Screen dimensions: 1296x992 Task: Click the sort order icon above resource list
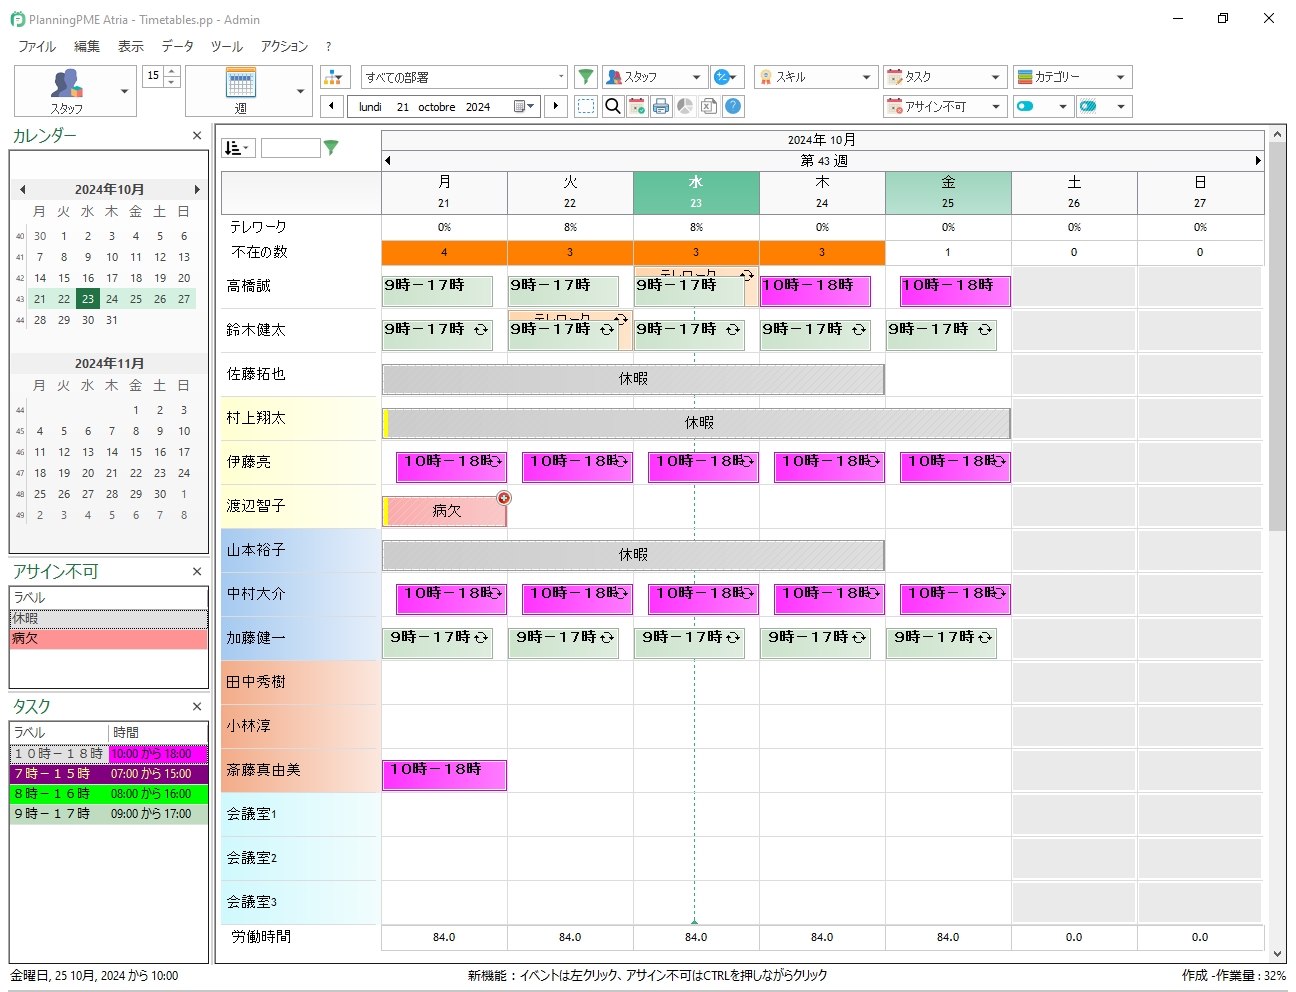238,148
